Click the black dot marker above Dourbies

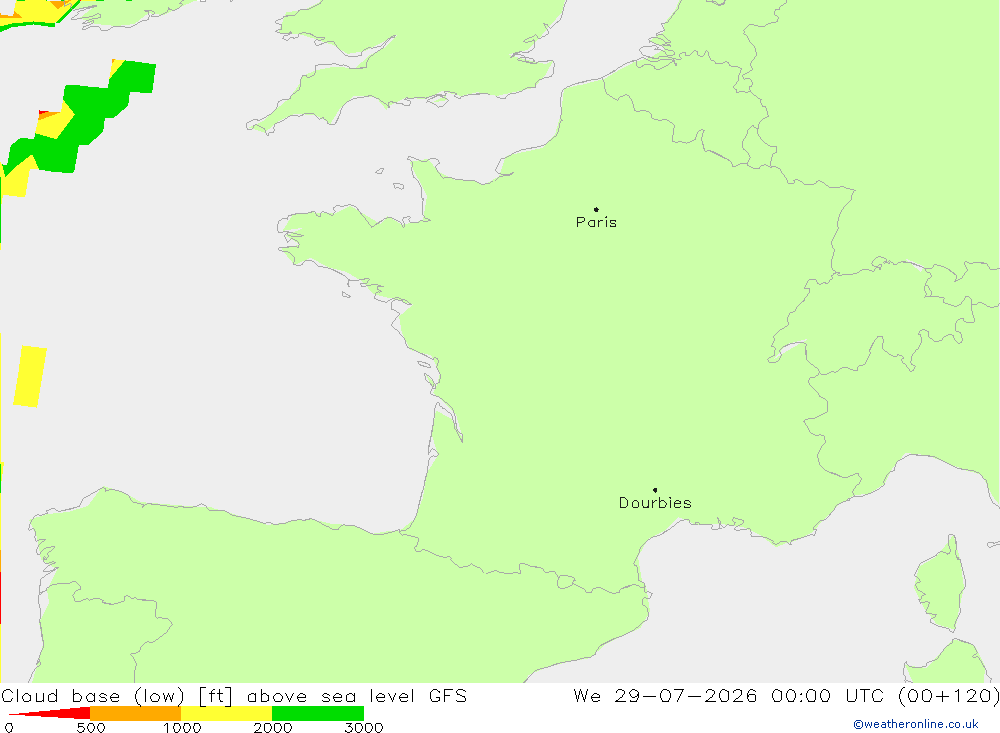655,490
